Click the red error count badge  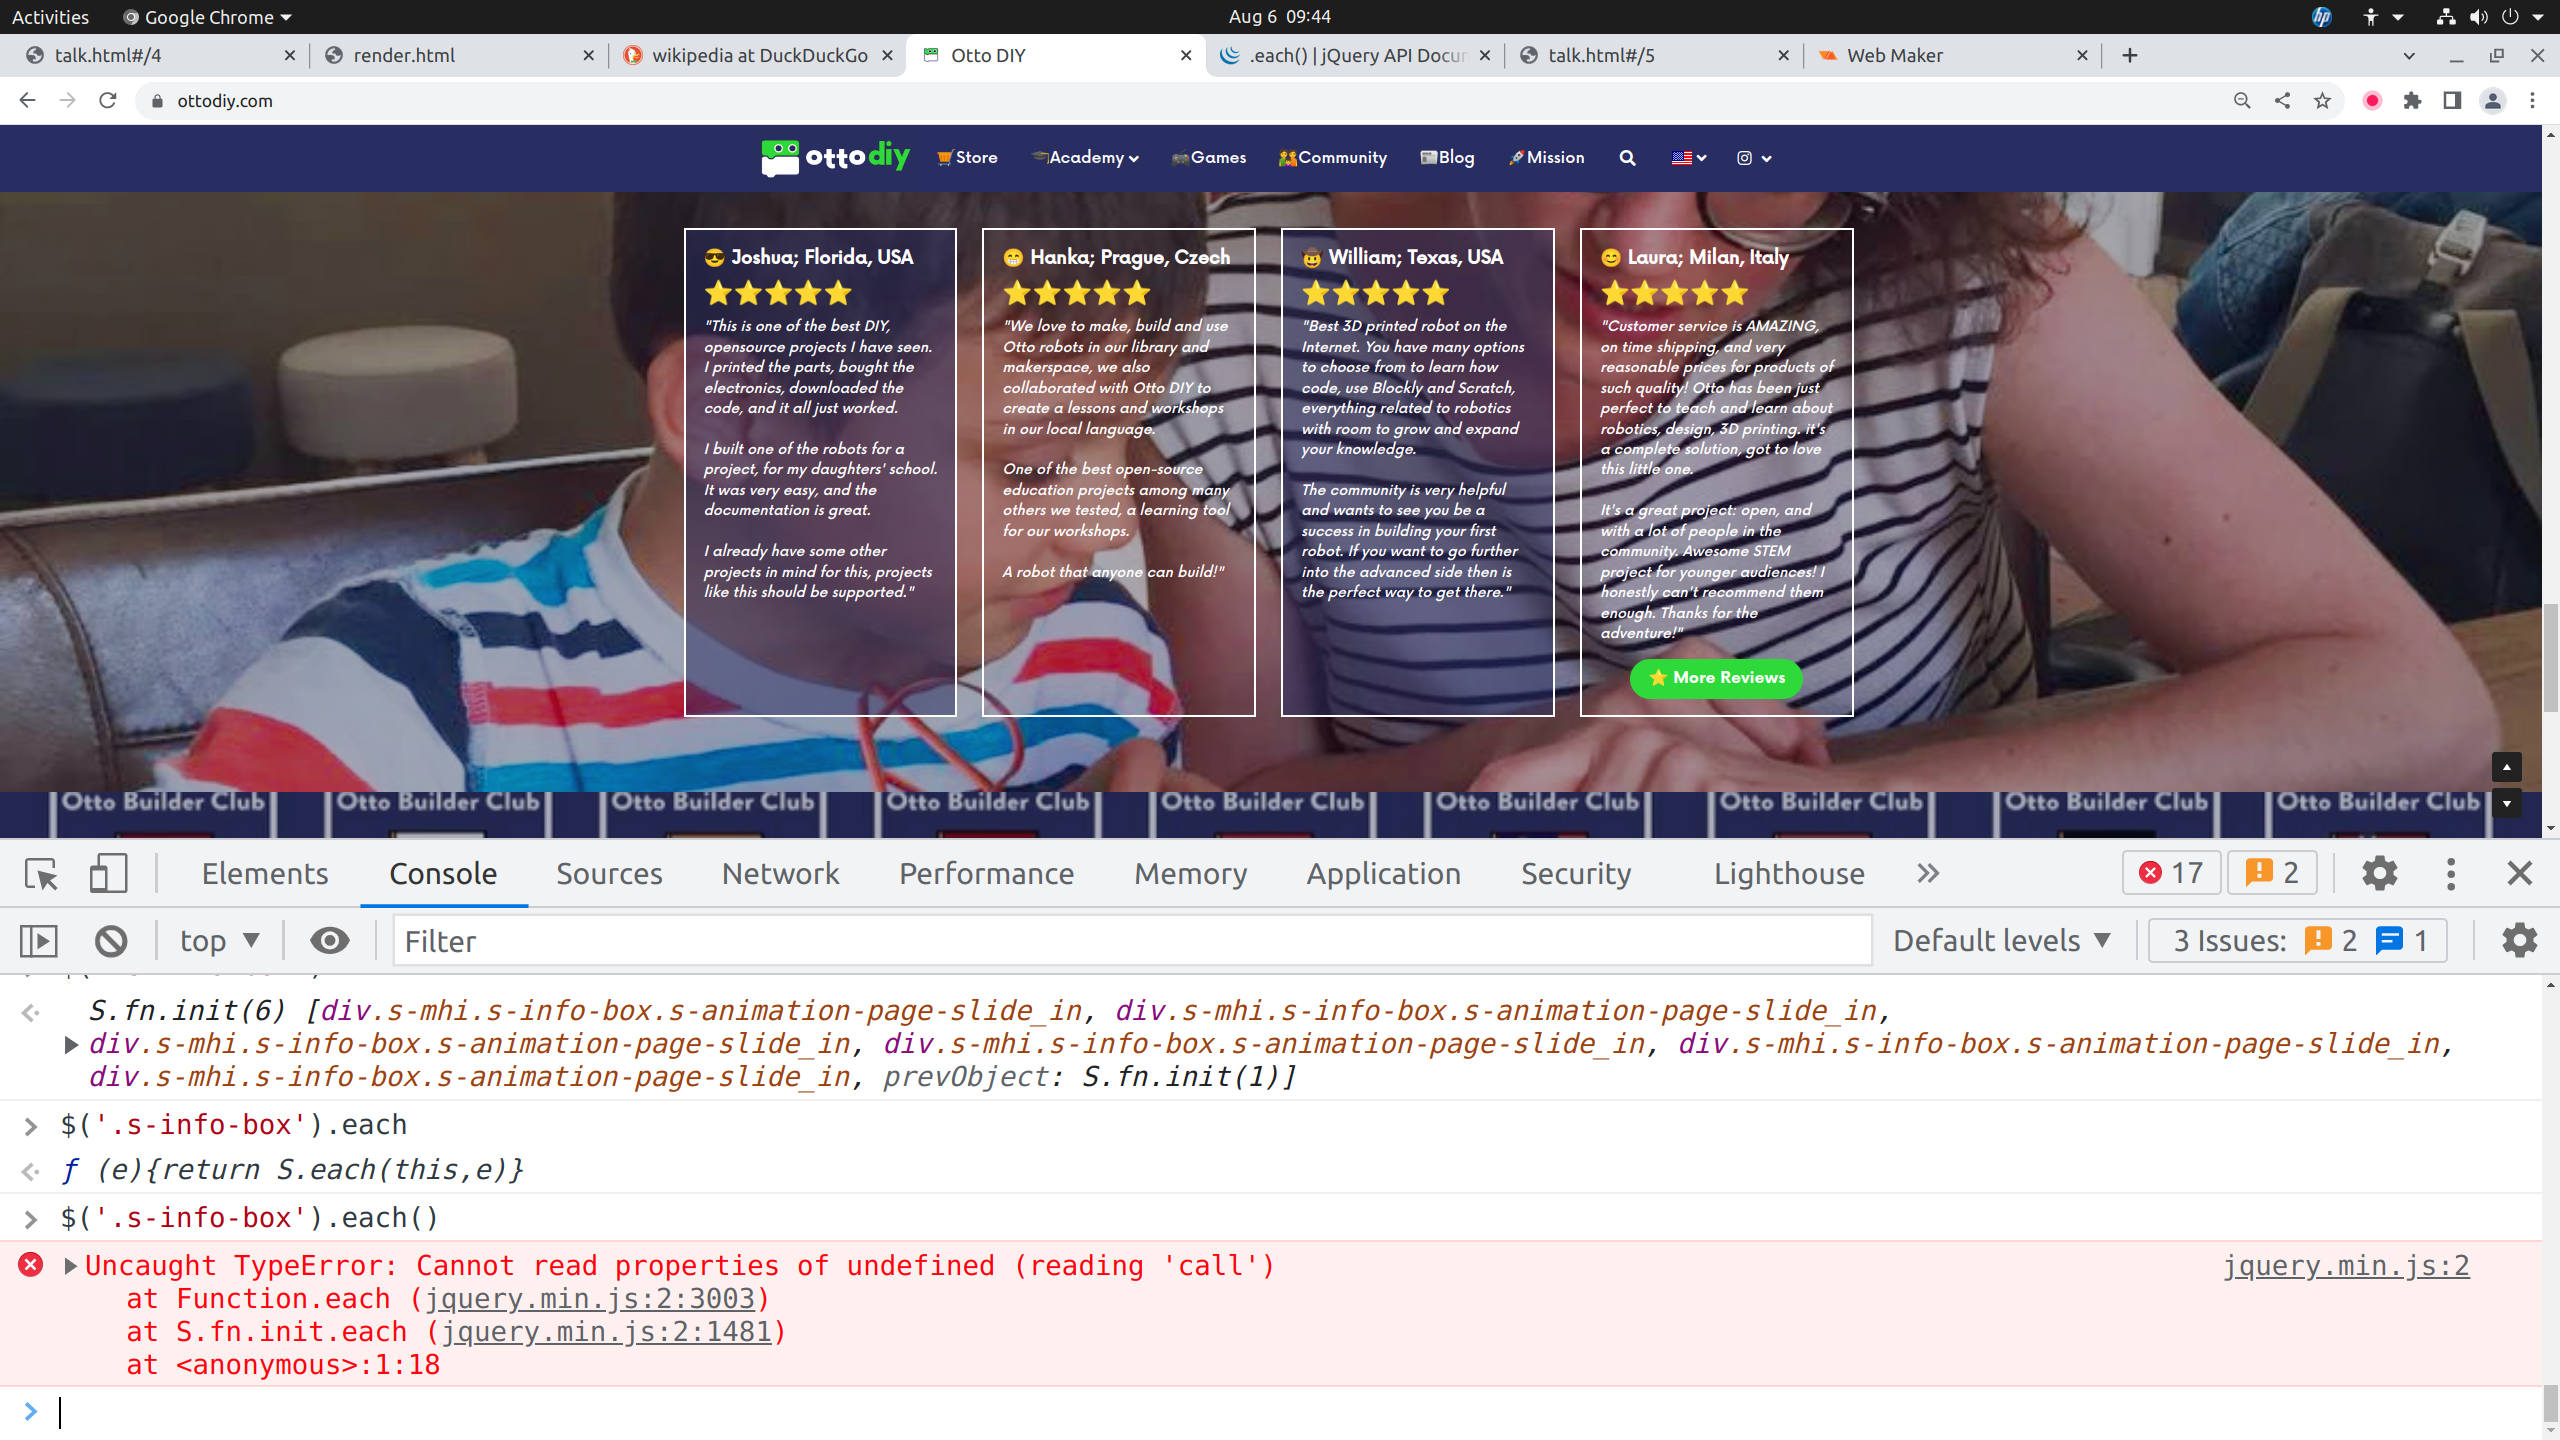click(2171, 874)
